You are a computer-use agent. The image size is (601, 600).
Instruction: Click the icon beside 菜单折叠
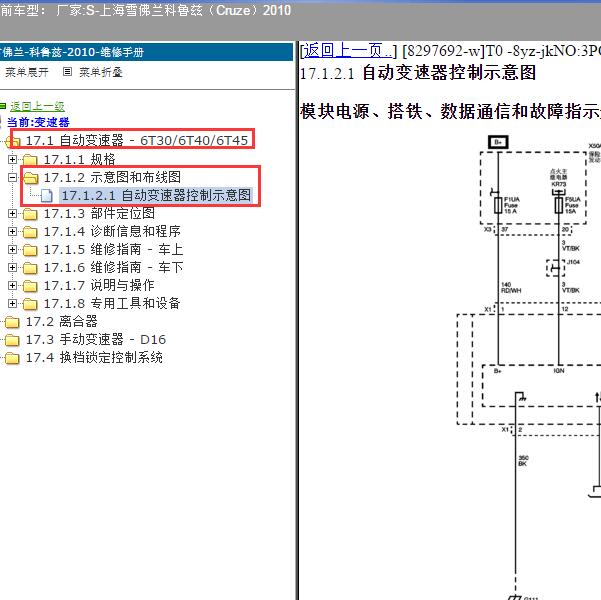click(x=67, y=72)
